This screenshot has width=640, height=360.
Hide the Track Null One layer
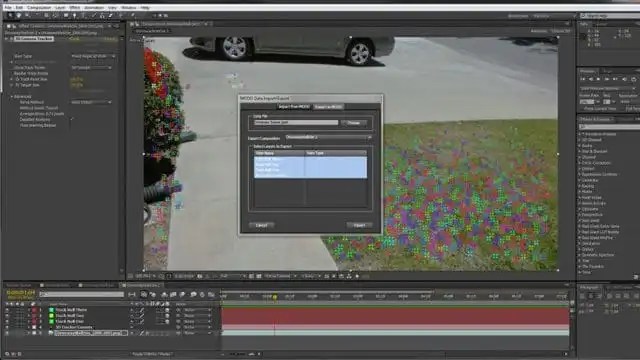click(7, 322)
